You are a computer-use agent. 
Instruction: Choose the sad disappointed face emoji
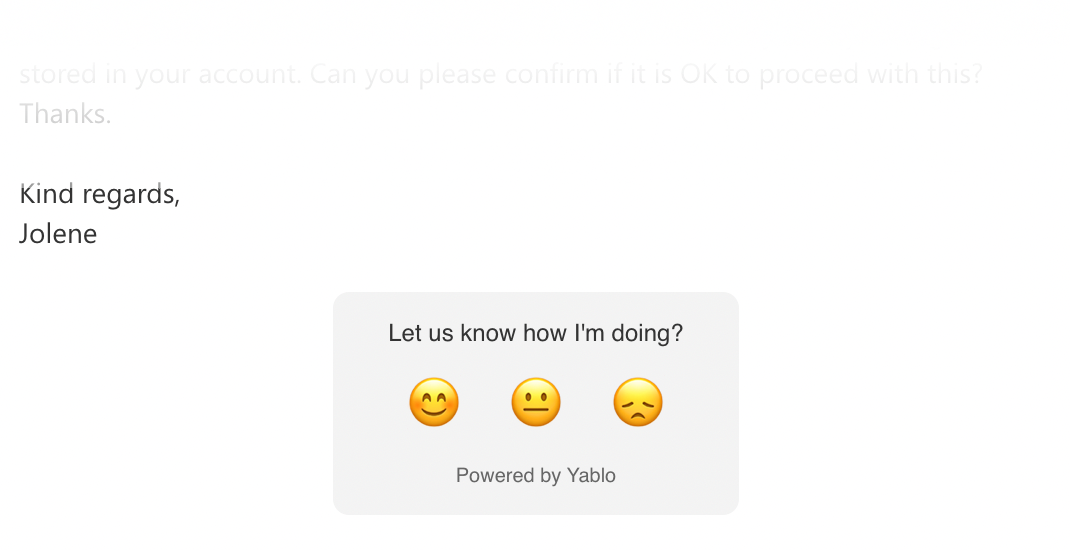(x=638, y=403)
